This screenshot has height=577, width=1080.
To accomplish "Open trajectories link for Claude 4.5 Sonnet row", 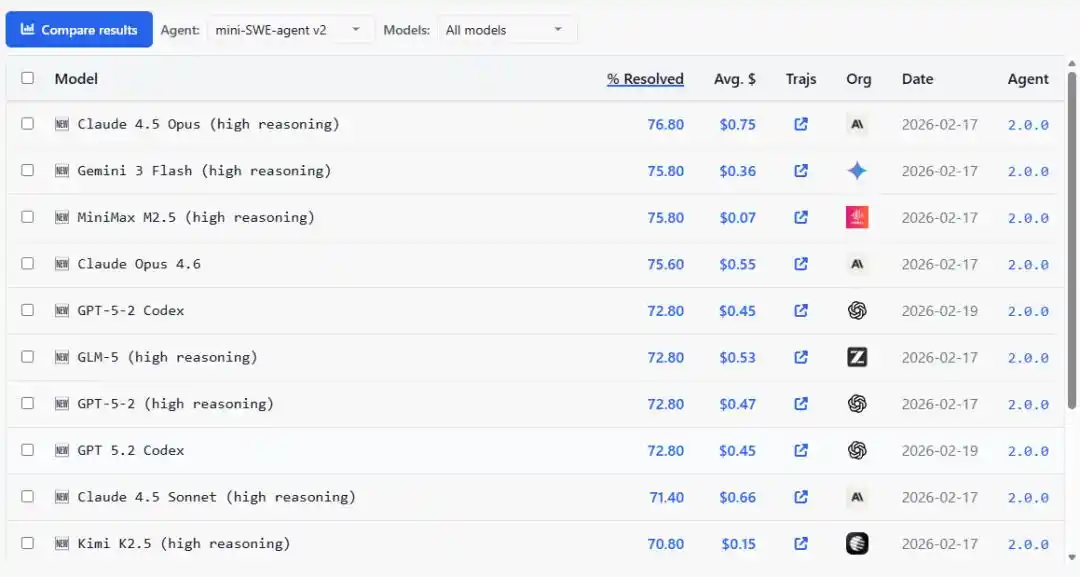I will 800,497.
